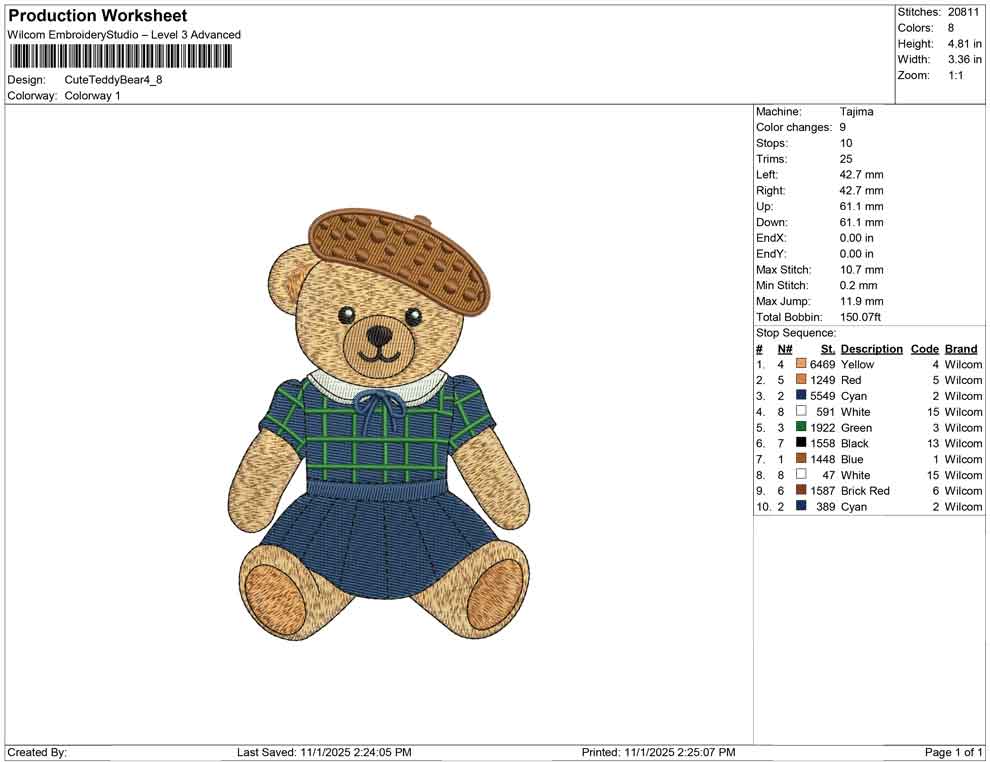Select the 5549 Cyan thread swatch

pyautogui.click(x=800, y=396)
